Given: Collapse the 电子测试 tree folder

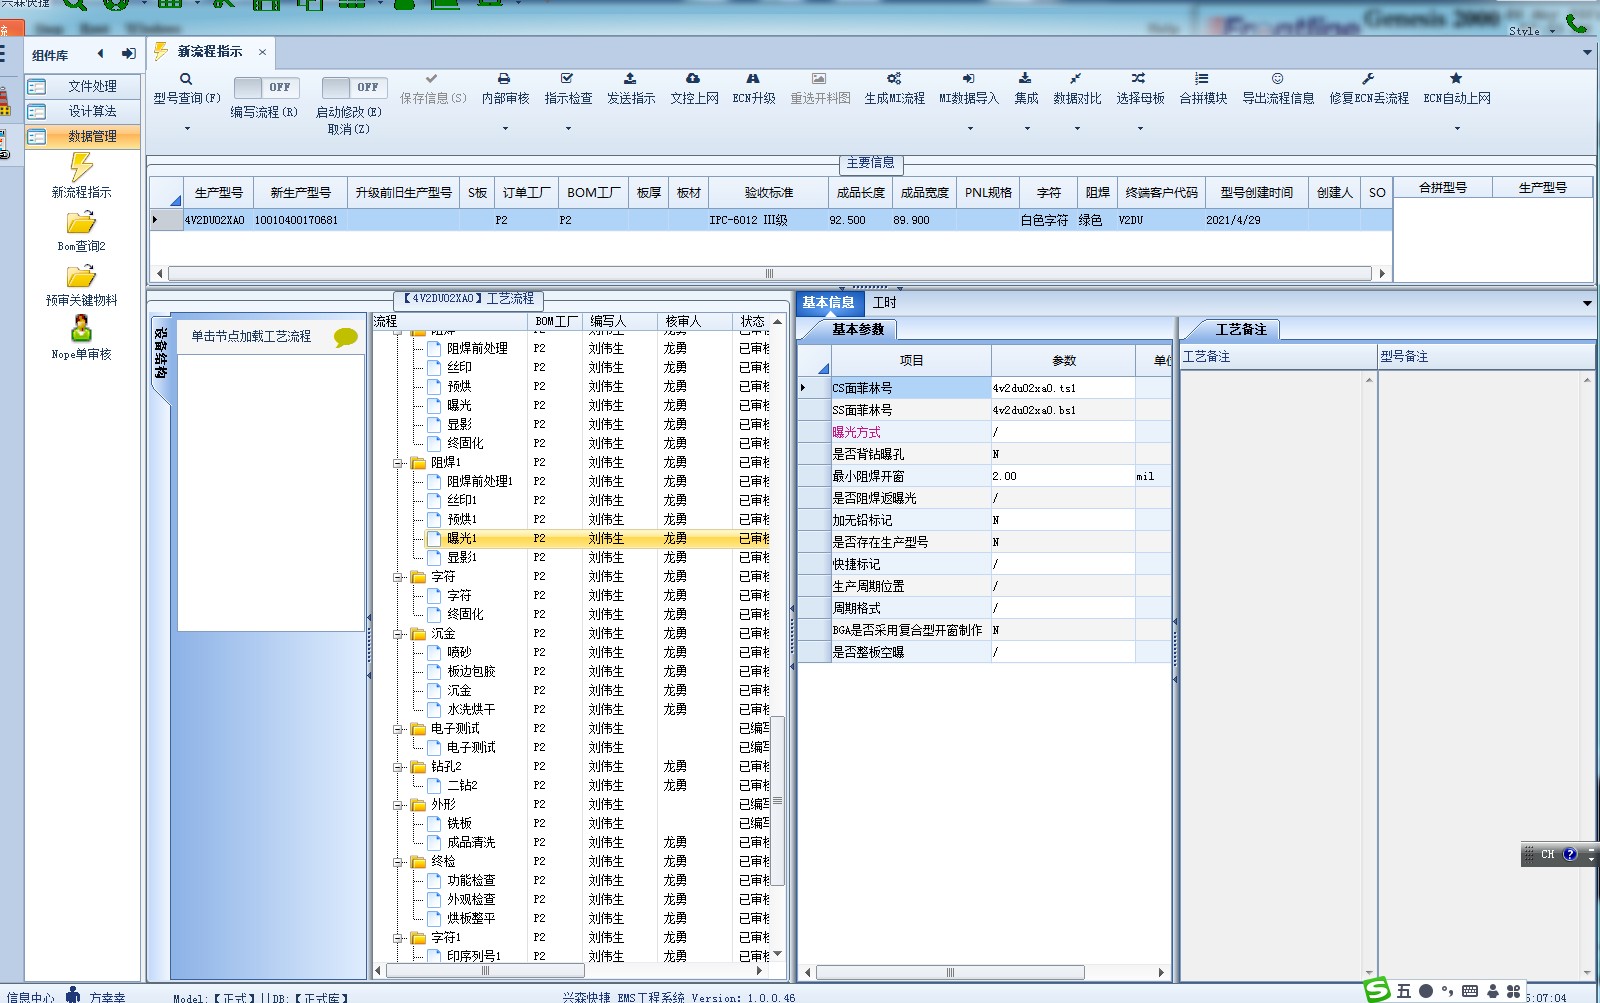Looking at the screenshot, I should [x=398, y=729].
